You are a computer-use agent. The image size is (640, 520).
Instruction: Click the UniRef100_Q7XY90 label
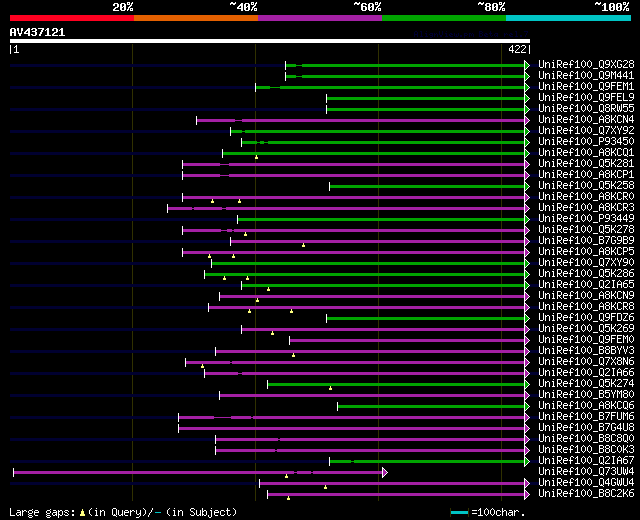pyautogui.click(x=586, y=262)
